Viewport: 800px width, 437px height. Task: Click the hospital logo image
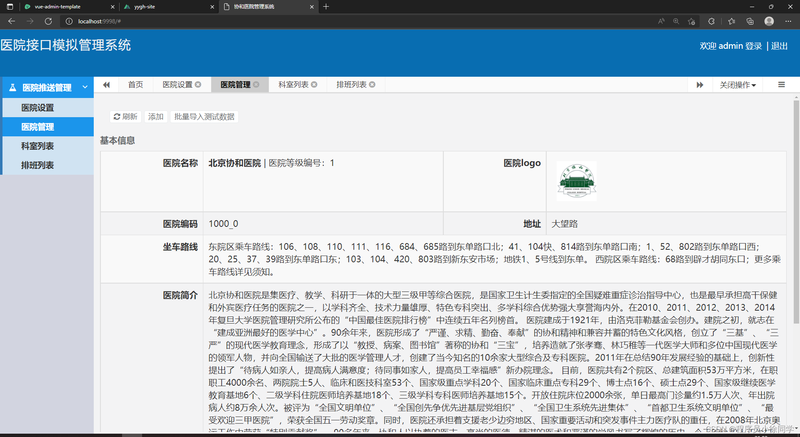click(x=577, y=181)
